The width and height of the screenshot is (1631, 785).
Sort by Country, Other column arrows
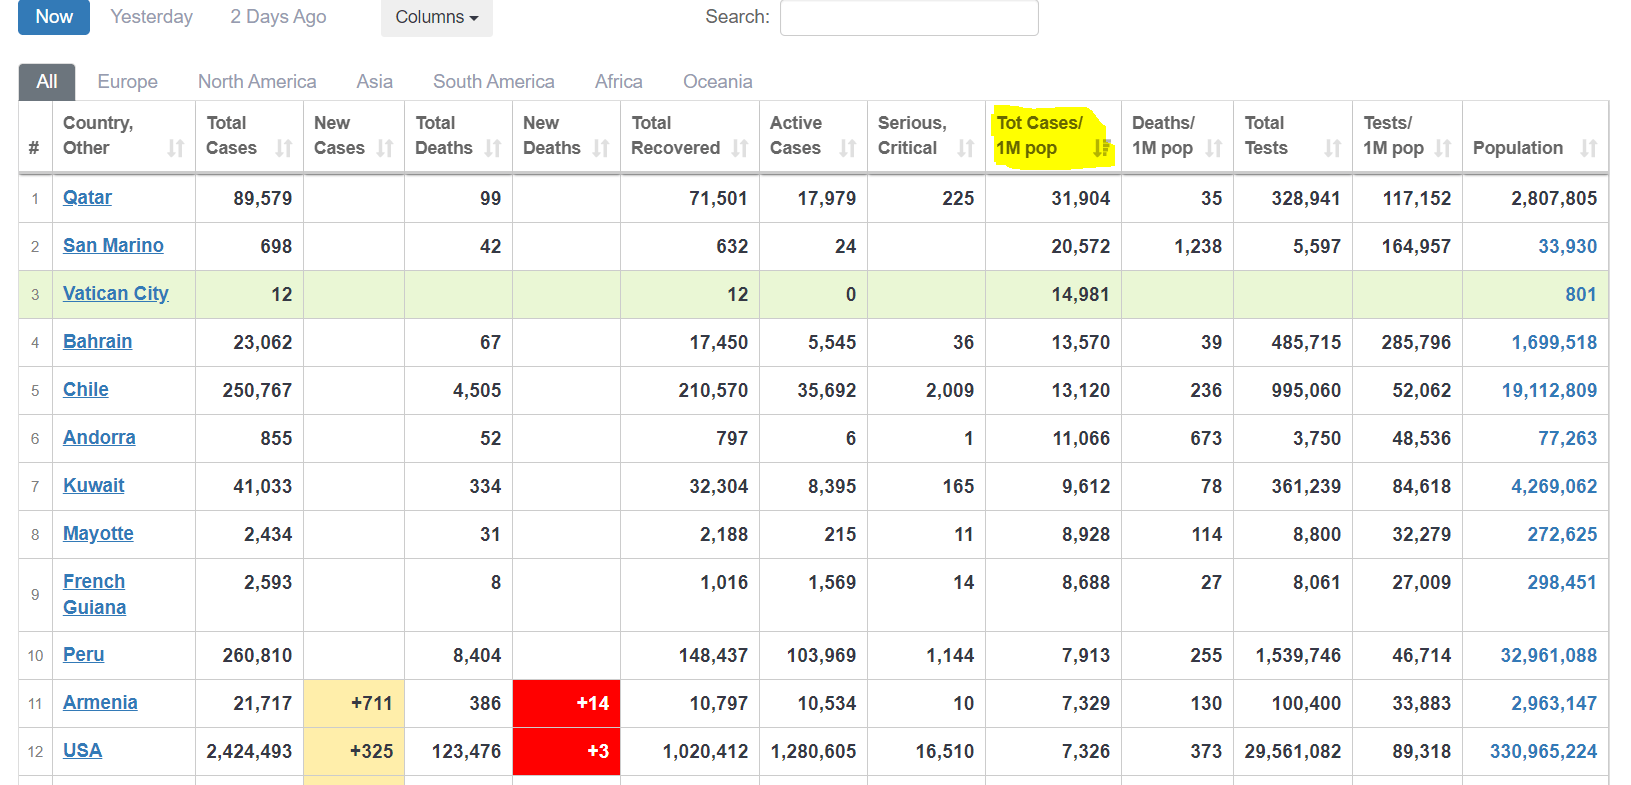click(176, 148)
